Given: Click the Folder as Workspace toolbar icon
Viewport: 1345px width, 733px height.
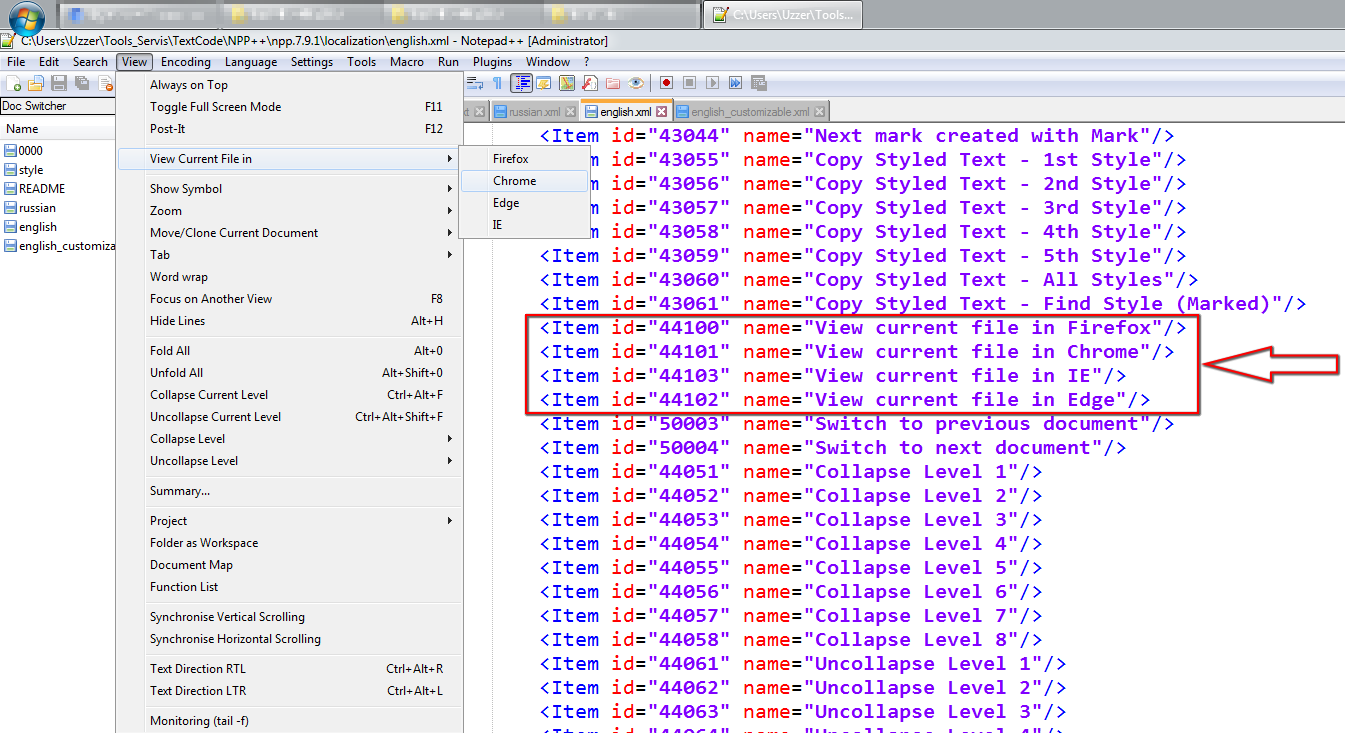Looking at the screenshot, I should point(613,83).
